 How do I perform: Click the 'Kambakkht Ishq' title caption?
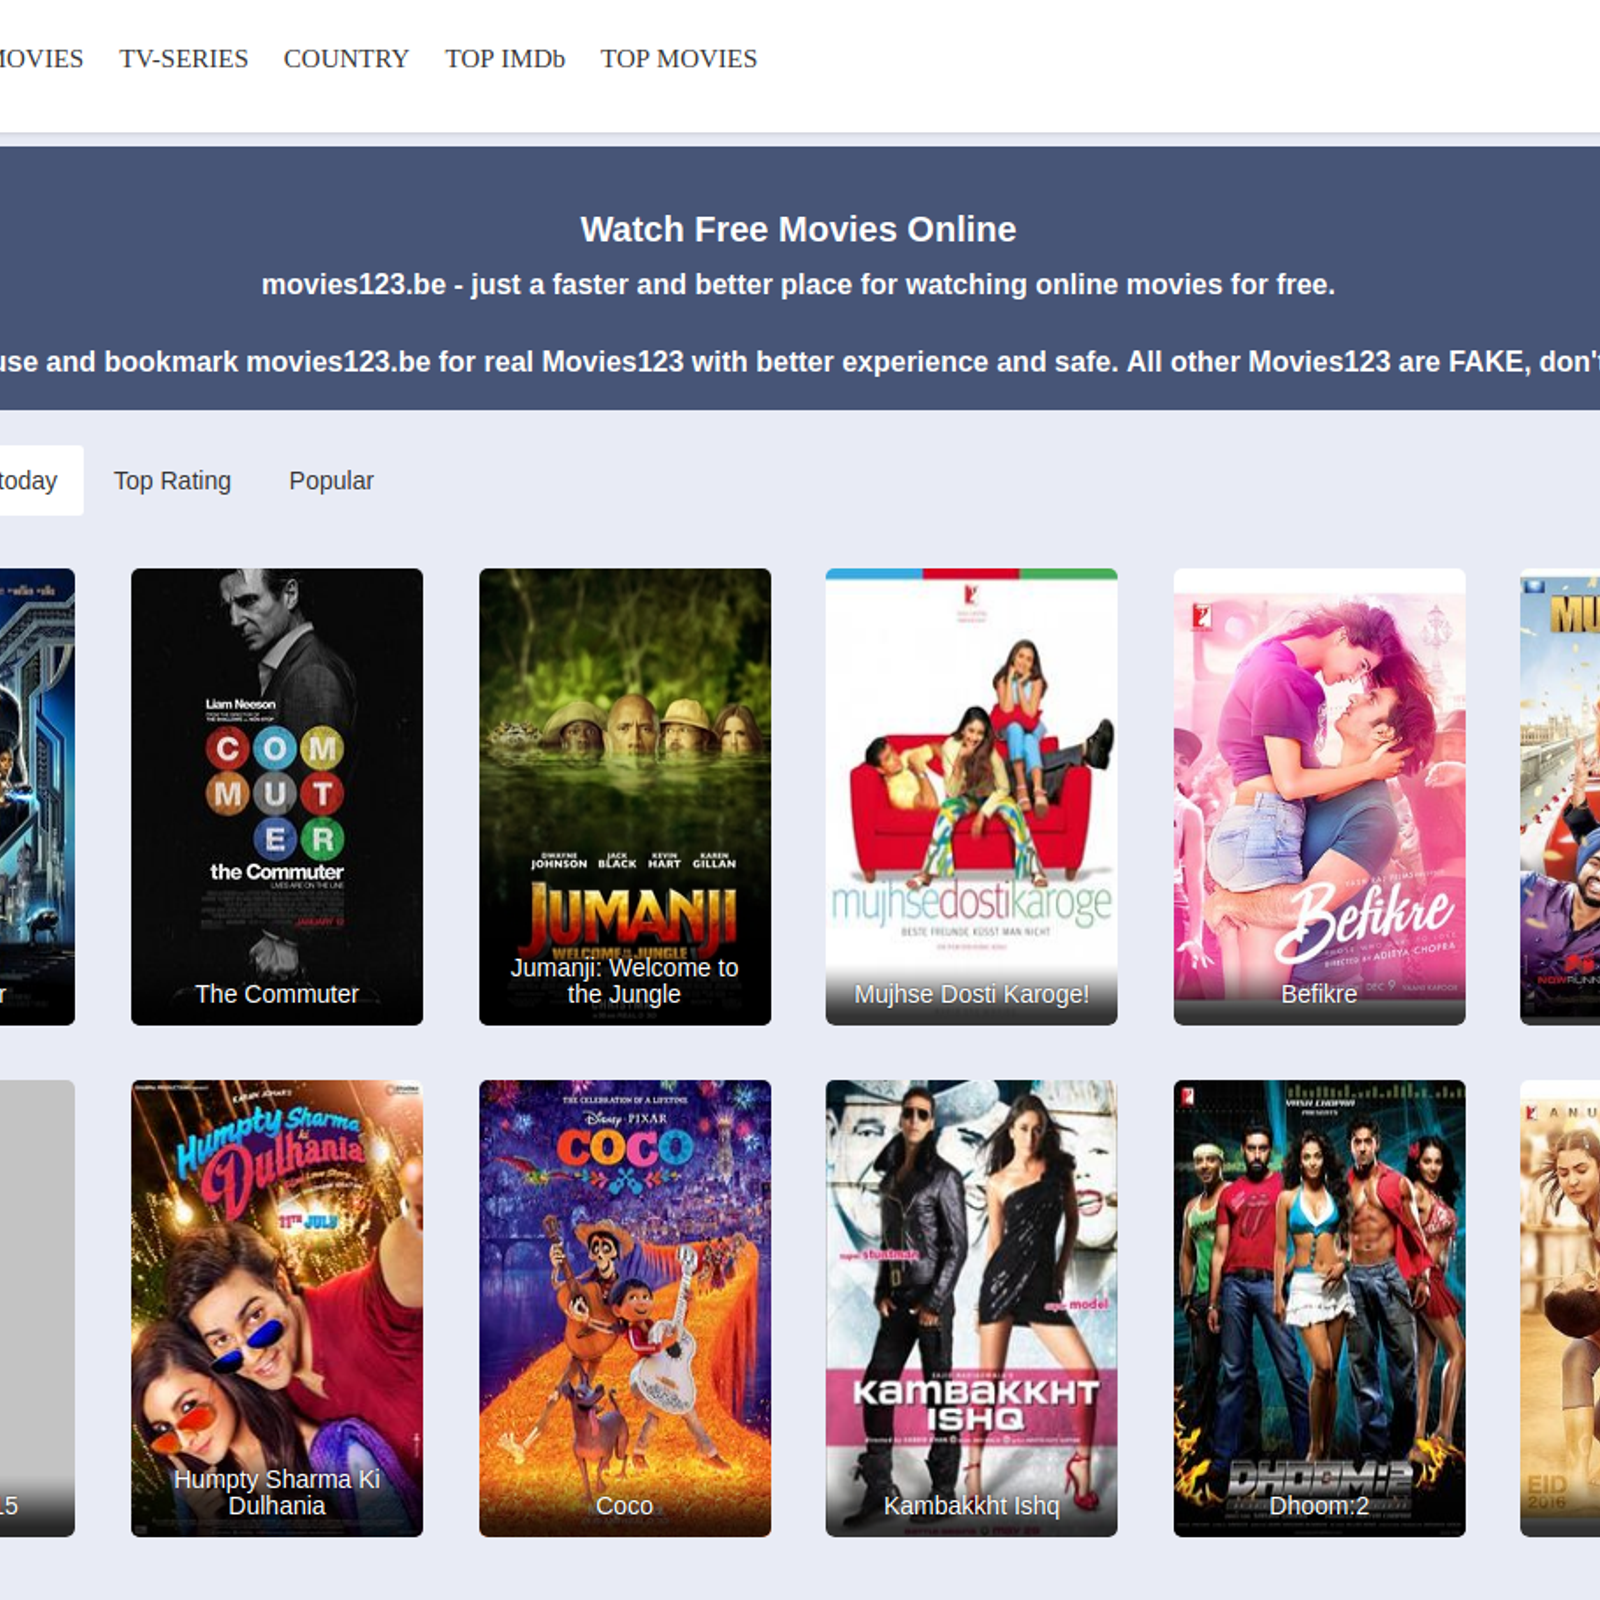tap(971, 1506)
